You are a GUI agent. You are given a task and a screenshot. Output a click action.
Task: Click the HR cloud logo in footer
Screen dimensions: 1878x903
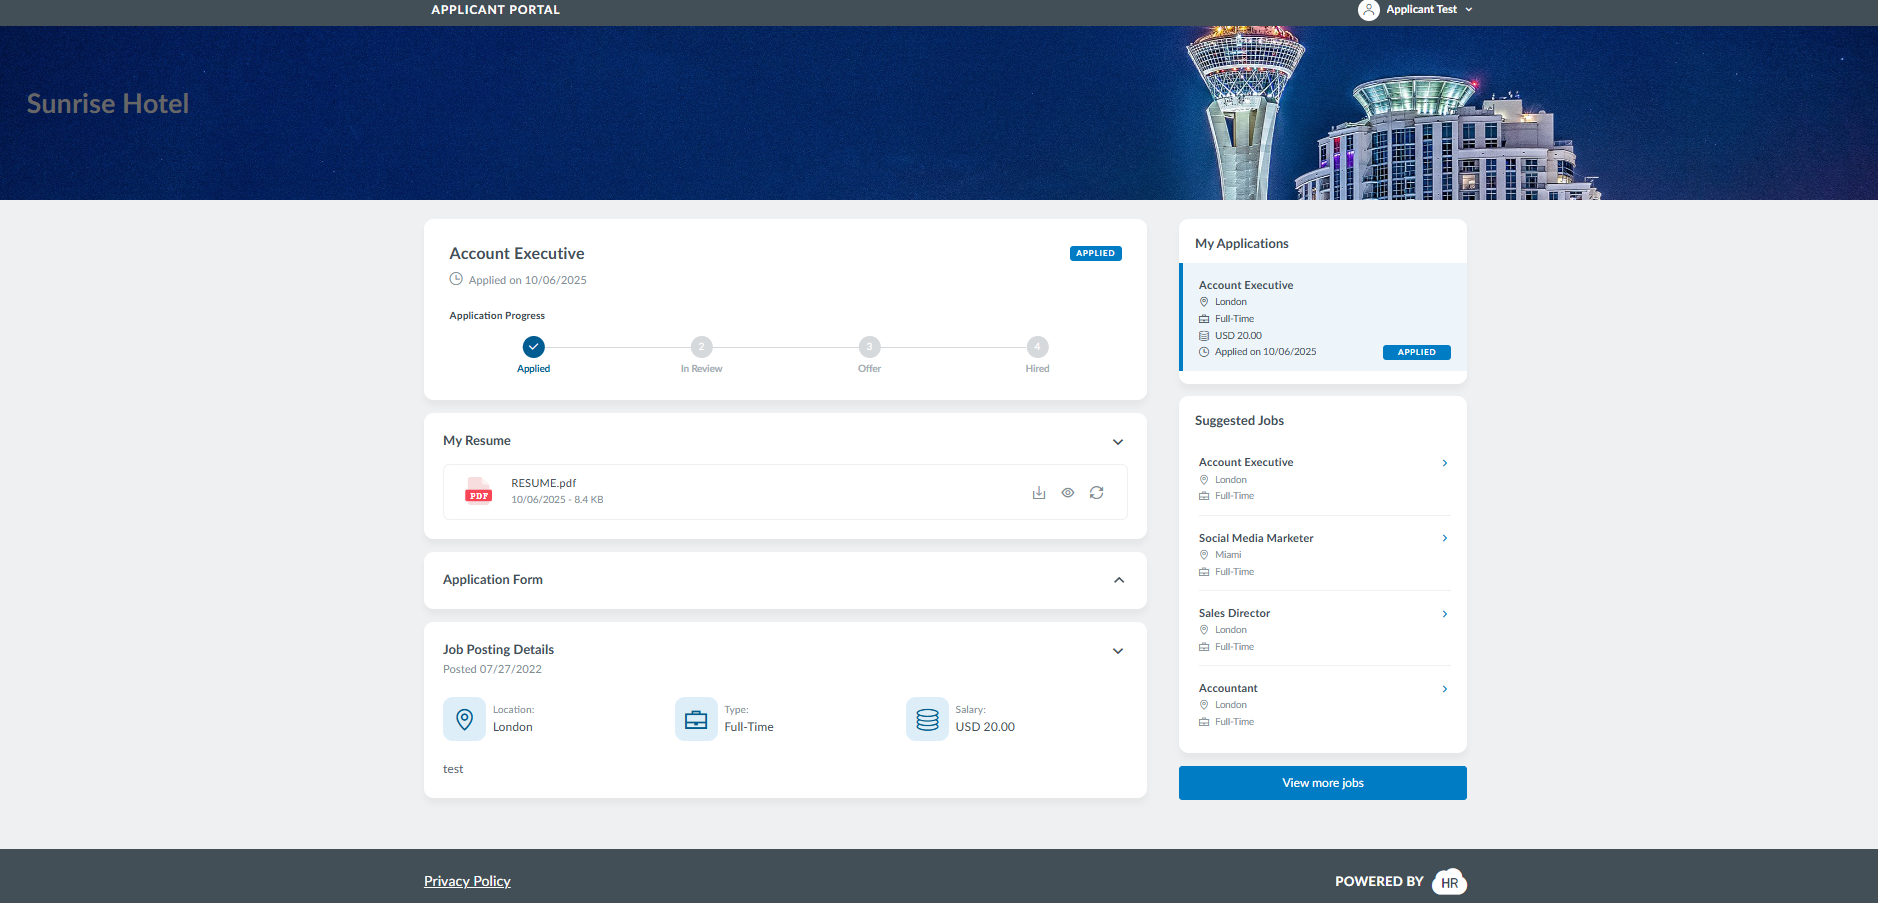click(1449, 882)
